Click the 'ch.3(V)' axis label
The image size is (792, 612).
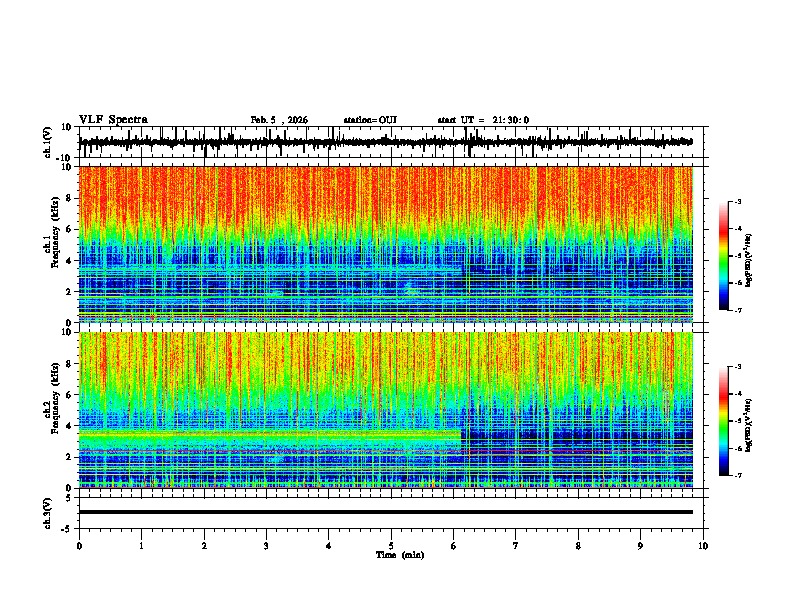coord(48,513)
